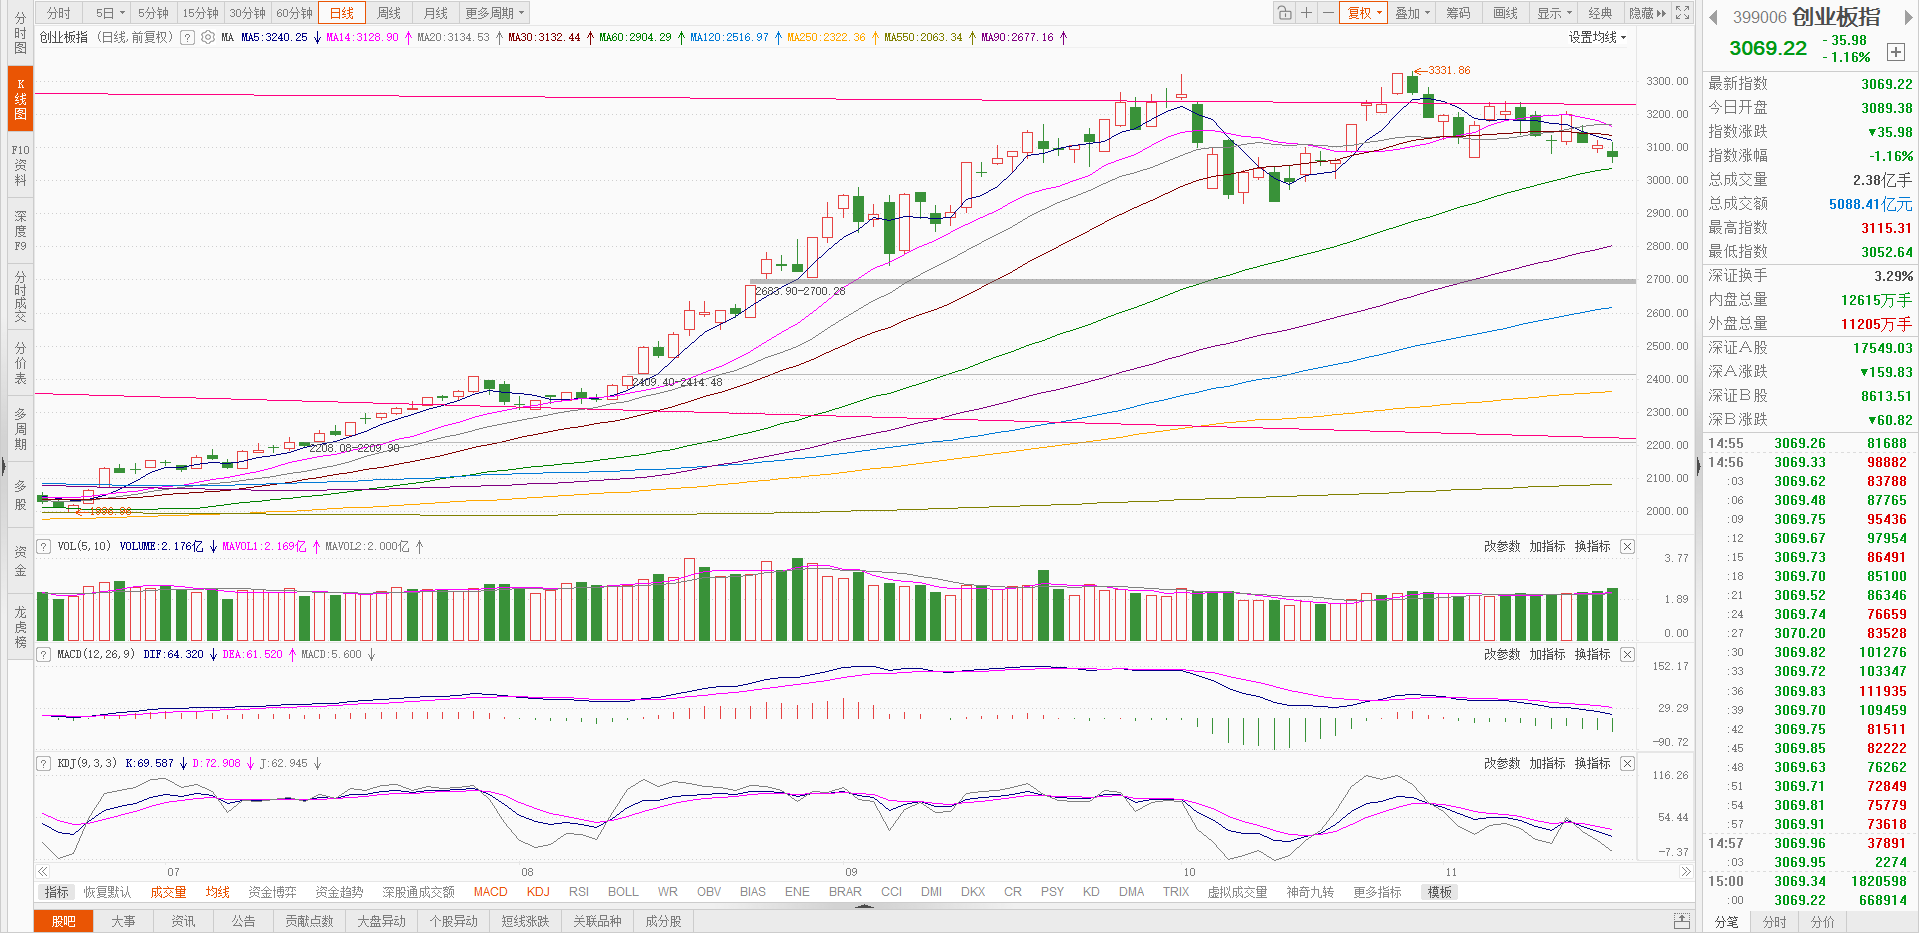
Task: Zoom out chart with minus icon
Action: coord(1328,13)
